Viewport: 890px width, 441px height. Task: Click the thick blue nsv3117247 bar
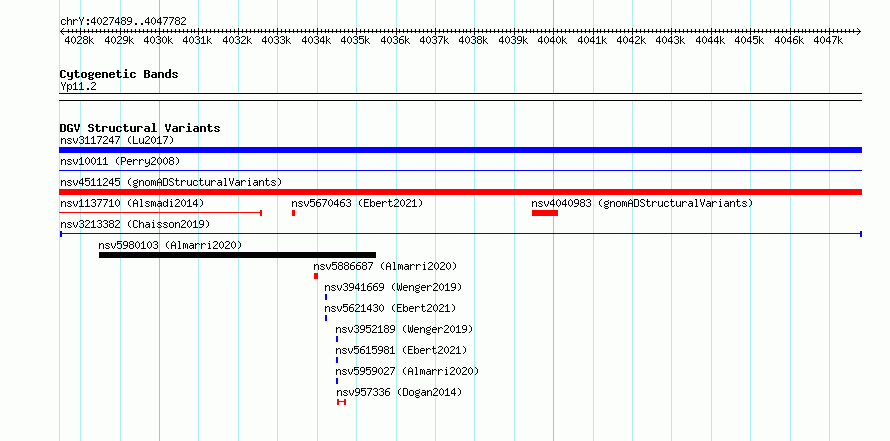click(x=460, y=150)
